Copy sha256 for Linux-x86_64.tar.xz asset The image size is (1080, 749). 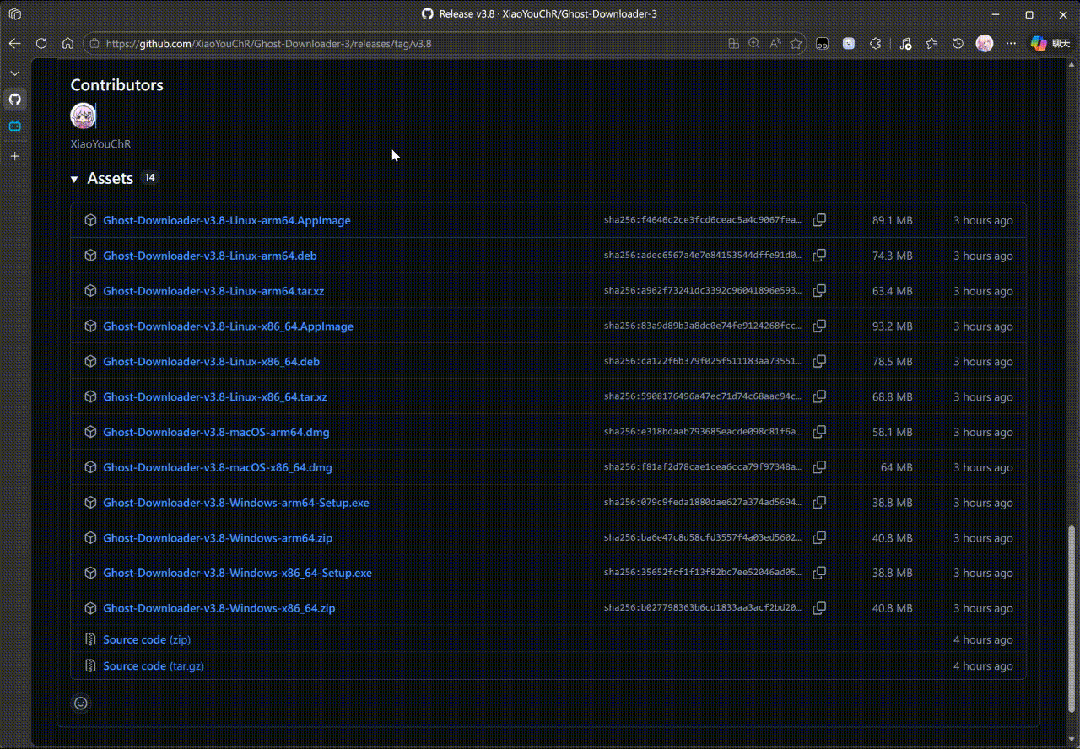819,396
